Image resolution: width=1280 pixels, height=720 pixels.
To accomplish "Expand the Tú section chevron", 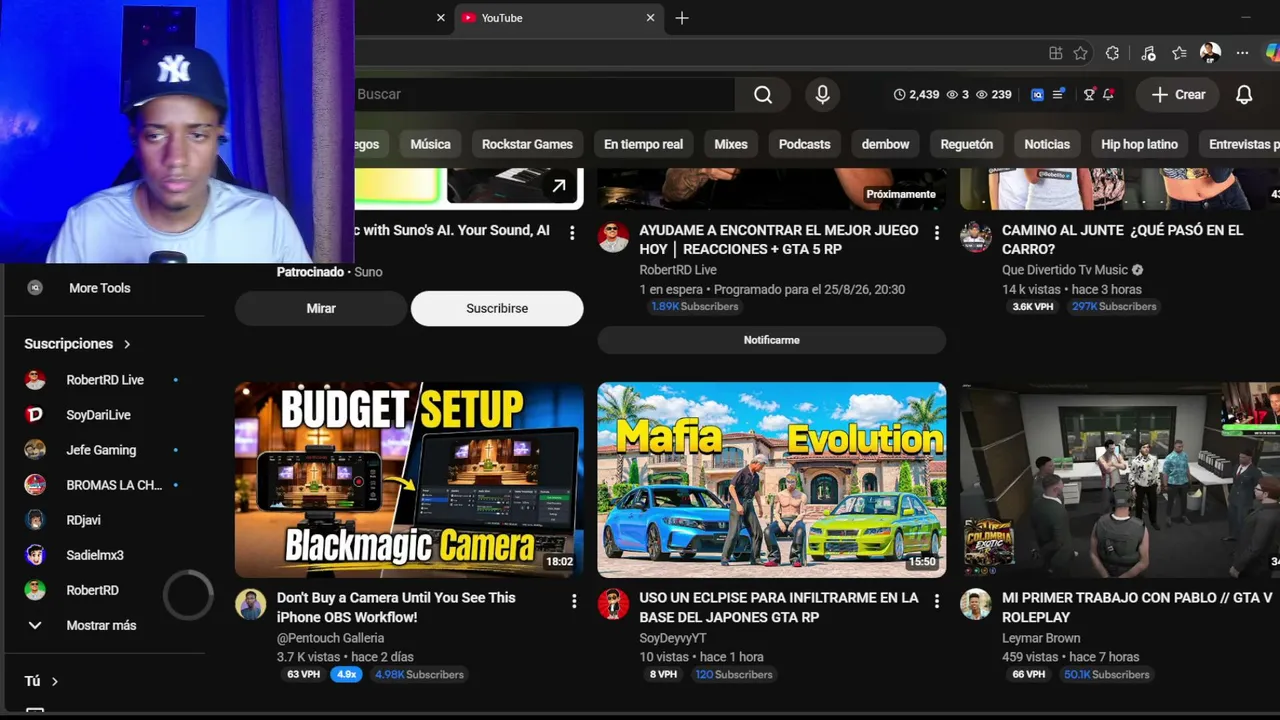I will tap(55, 681).
